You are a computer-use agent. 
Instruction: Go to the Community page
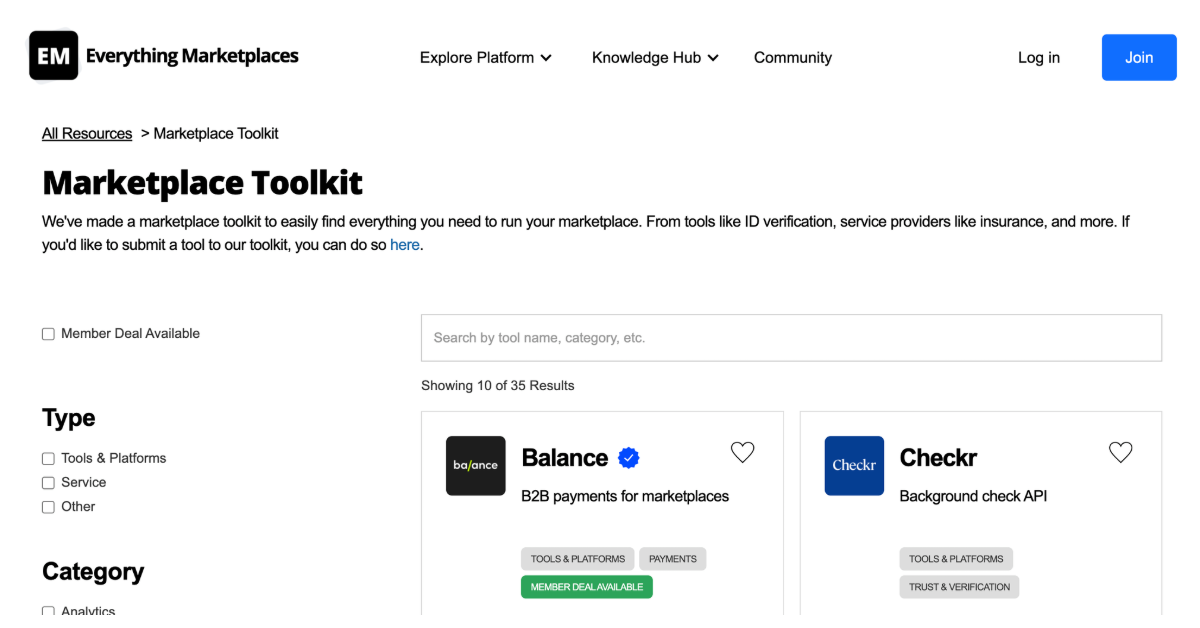[x=793, y=57]
